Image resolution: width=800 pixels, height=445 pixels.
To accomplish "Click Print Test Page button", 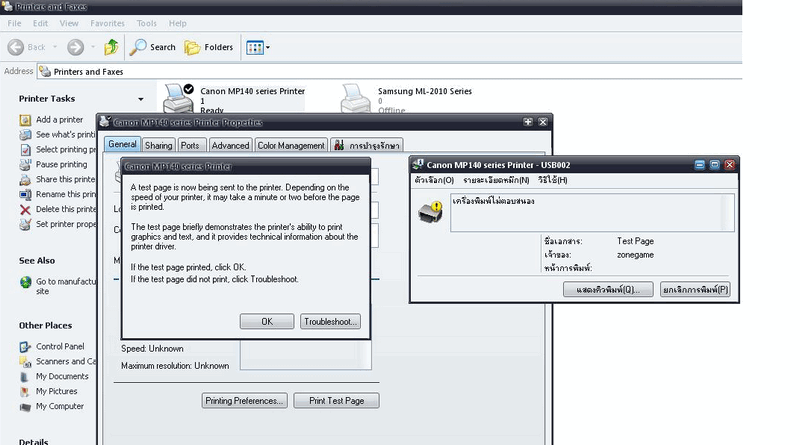I will point(336,401).
